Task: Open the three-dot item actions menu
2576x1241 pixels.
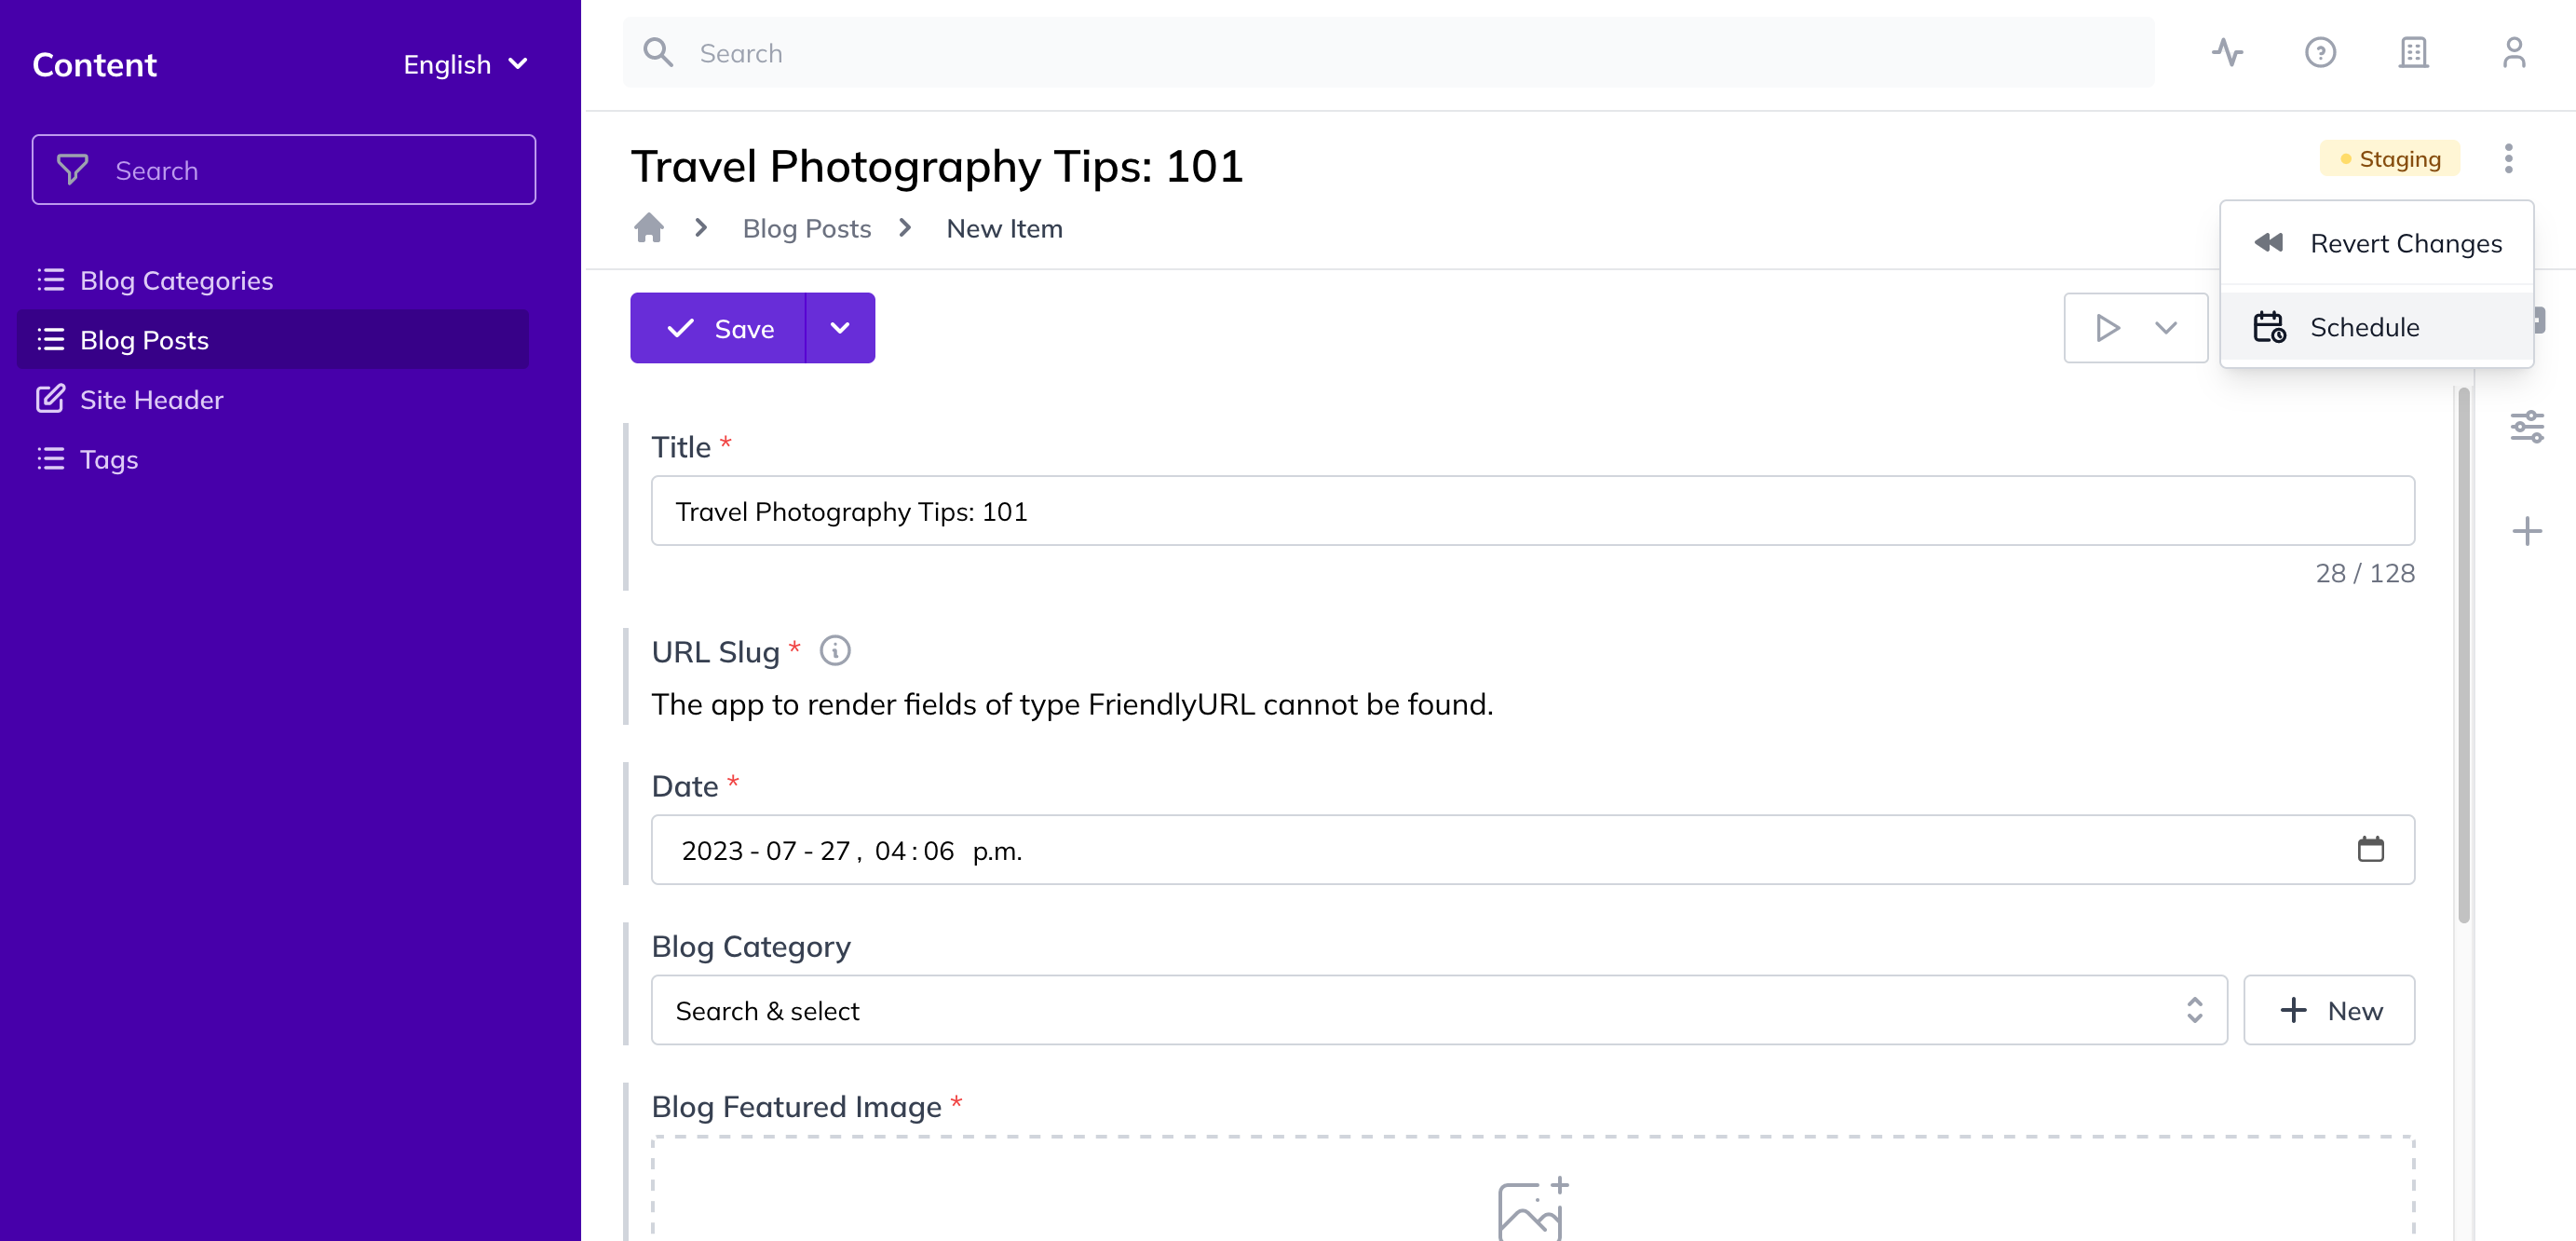Action: pos(2508,158)
